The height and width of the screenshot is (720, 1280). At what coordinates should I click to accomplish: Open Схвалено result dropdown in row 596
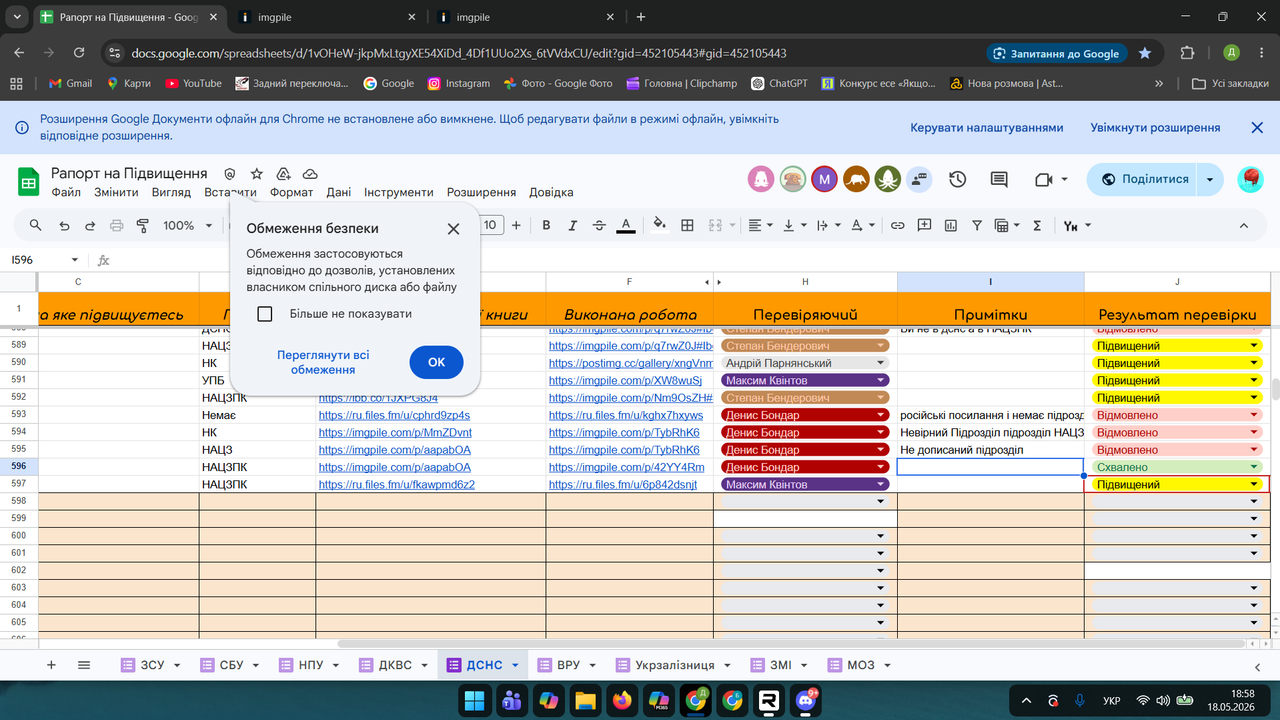[x=1254, y=467]
